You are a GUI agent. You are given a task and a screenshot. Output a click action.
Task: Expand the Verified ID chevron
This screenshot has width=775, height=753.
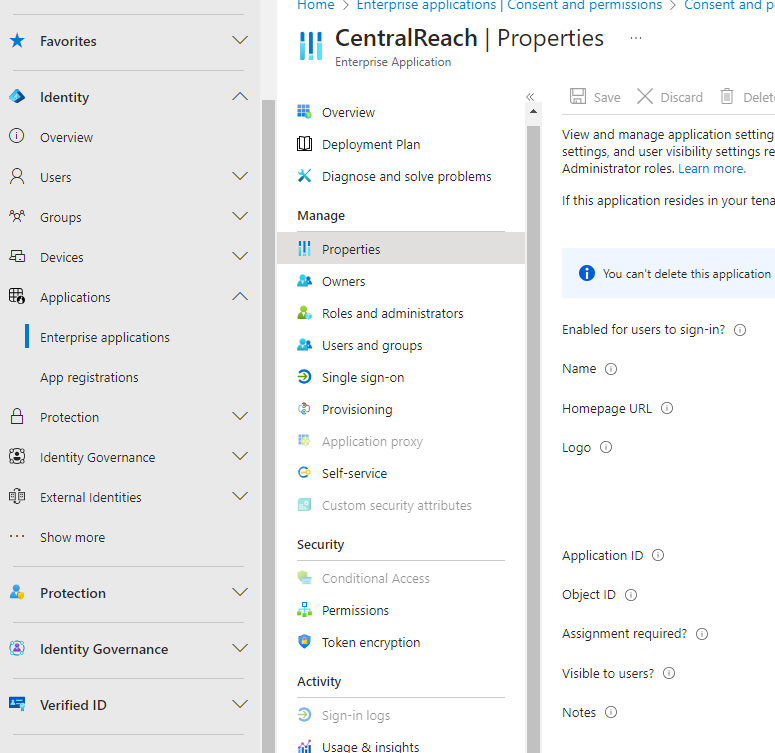point(240,704)
